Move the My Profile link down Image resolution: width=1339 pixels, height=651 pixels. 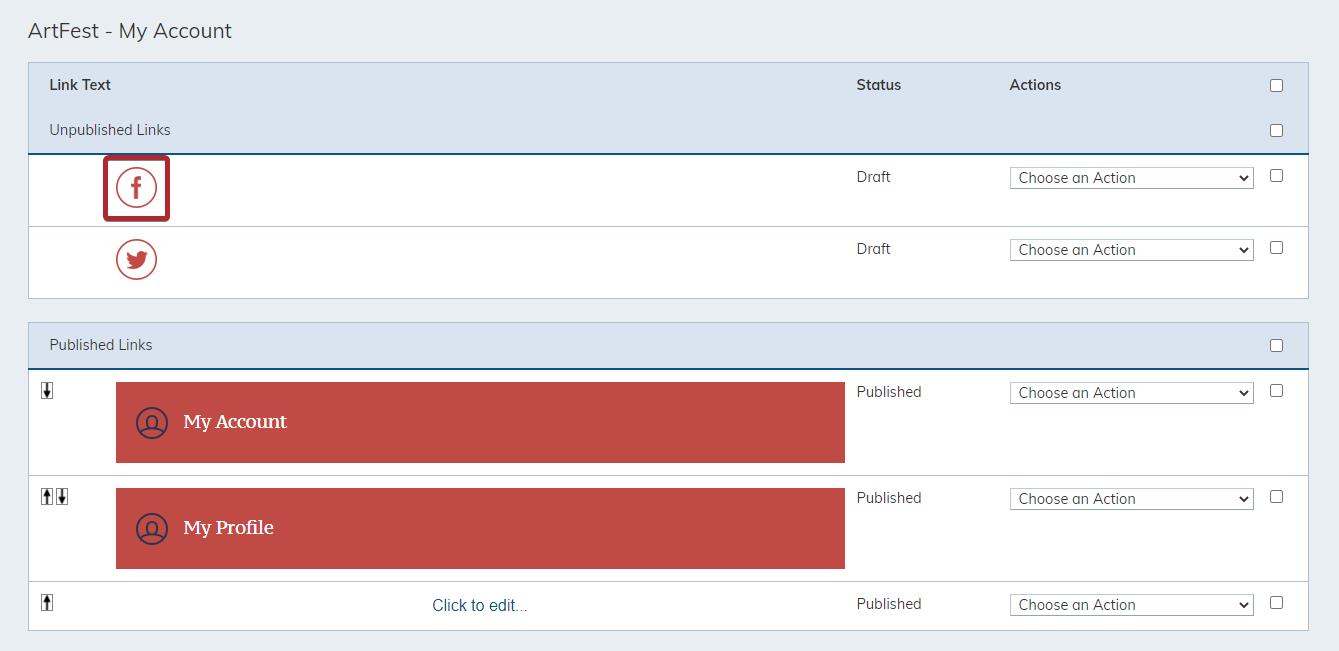(x=62, y=497)
